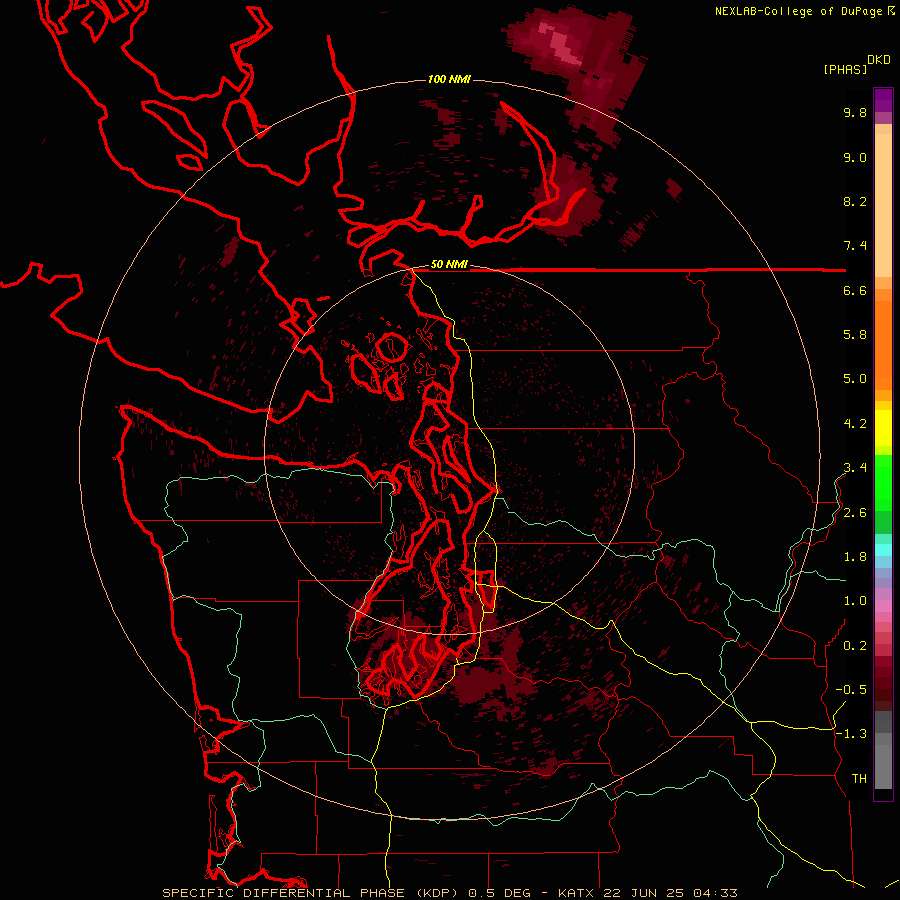This screenshot has height=900, width=900.
Task: Click the DKD product label
Action: pos(878,60)
